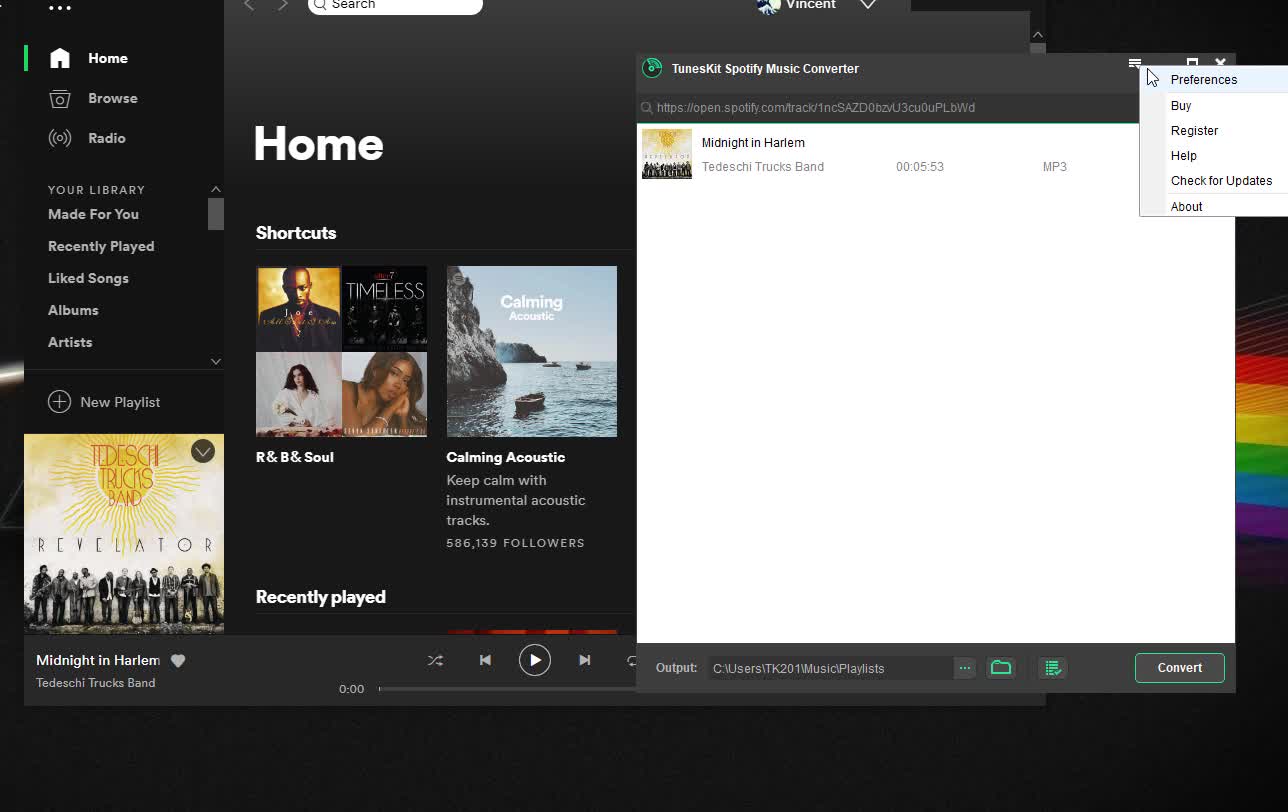Close the TunesKit window
Screen dimensions: 1288x812
[1220, 62]
